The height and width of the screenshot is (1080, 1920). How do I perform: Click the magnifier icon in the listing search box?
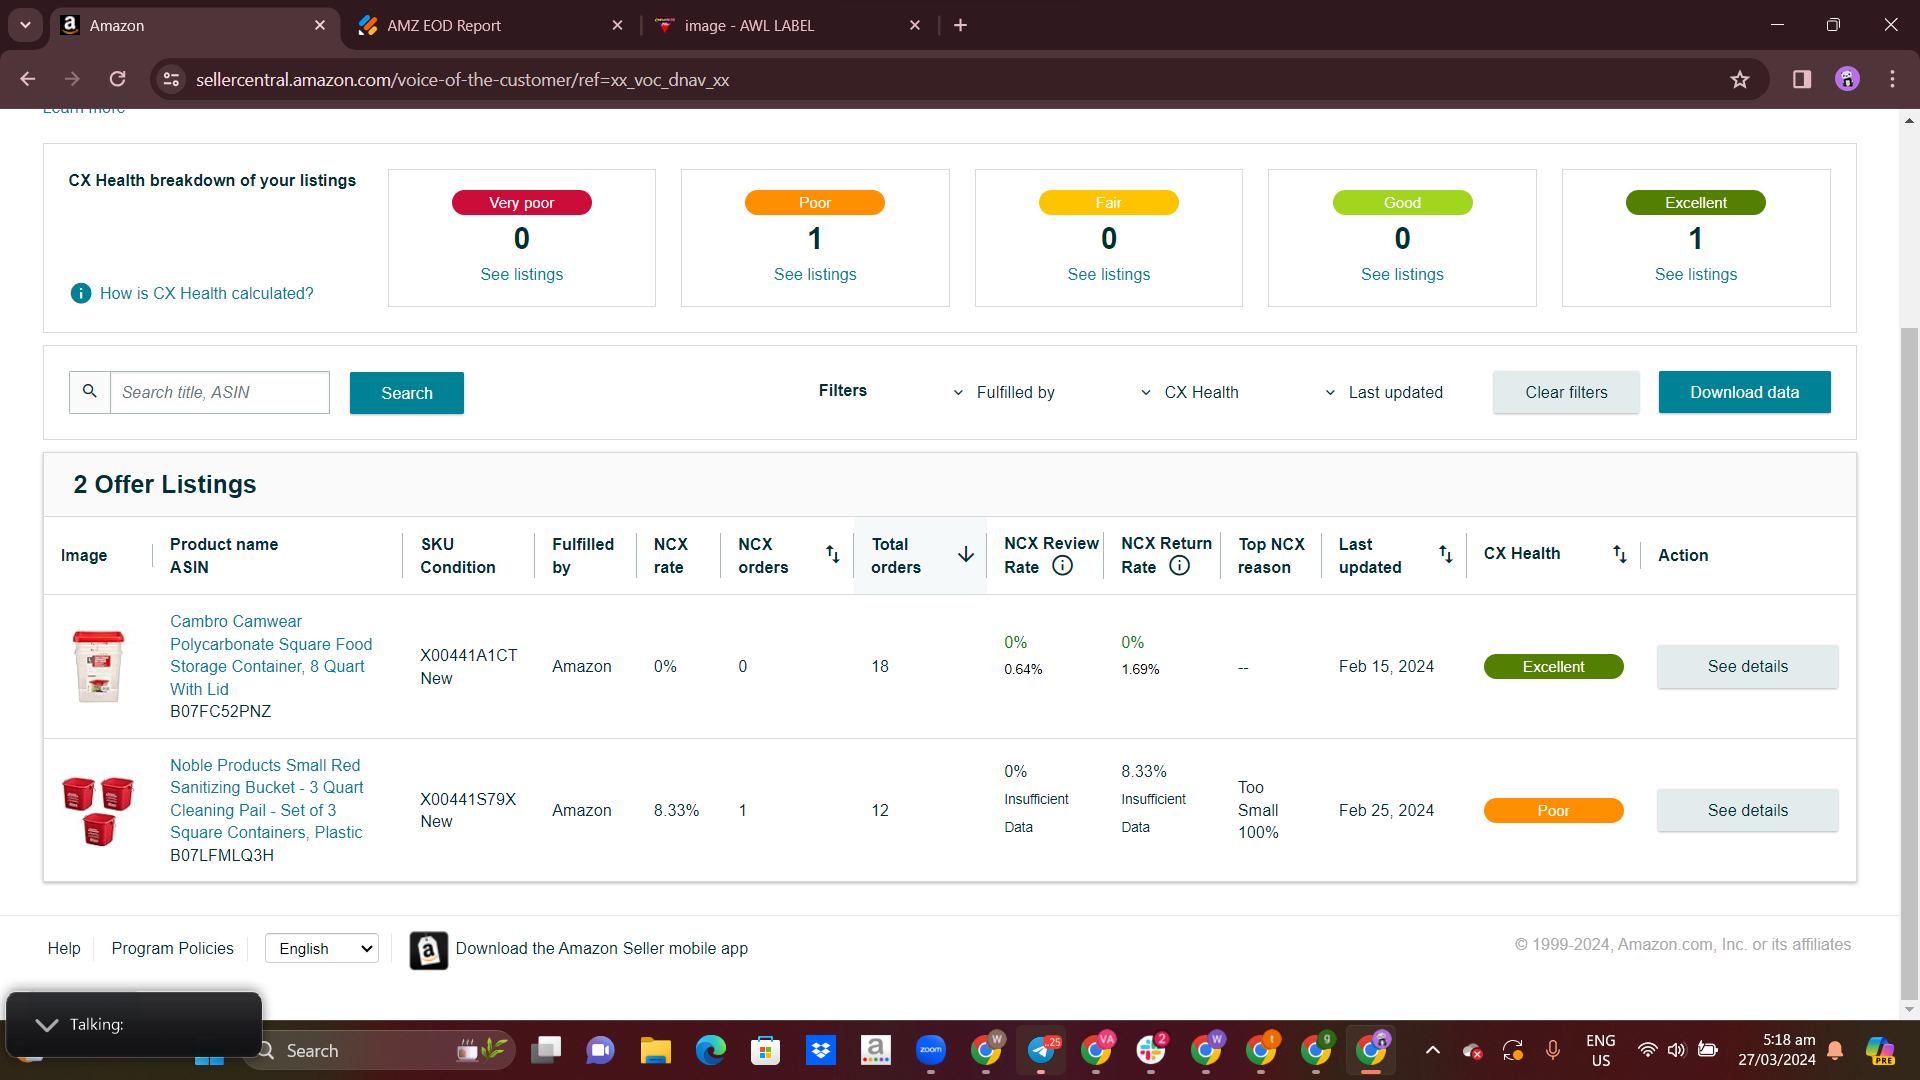point(90,392)
